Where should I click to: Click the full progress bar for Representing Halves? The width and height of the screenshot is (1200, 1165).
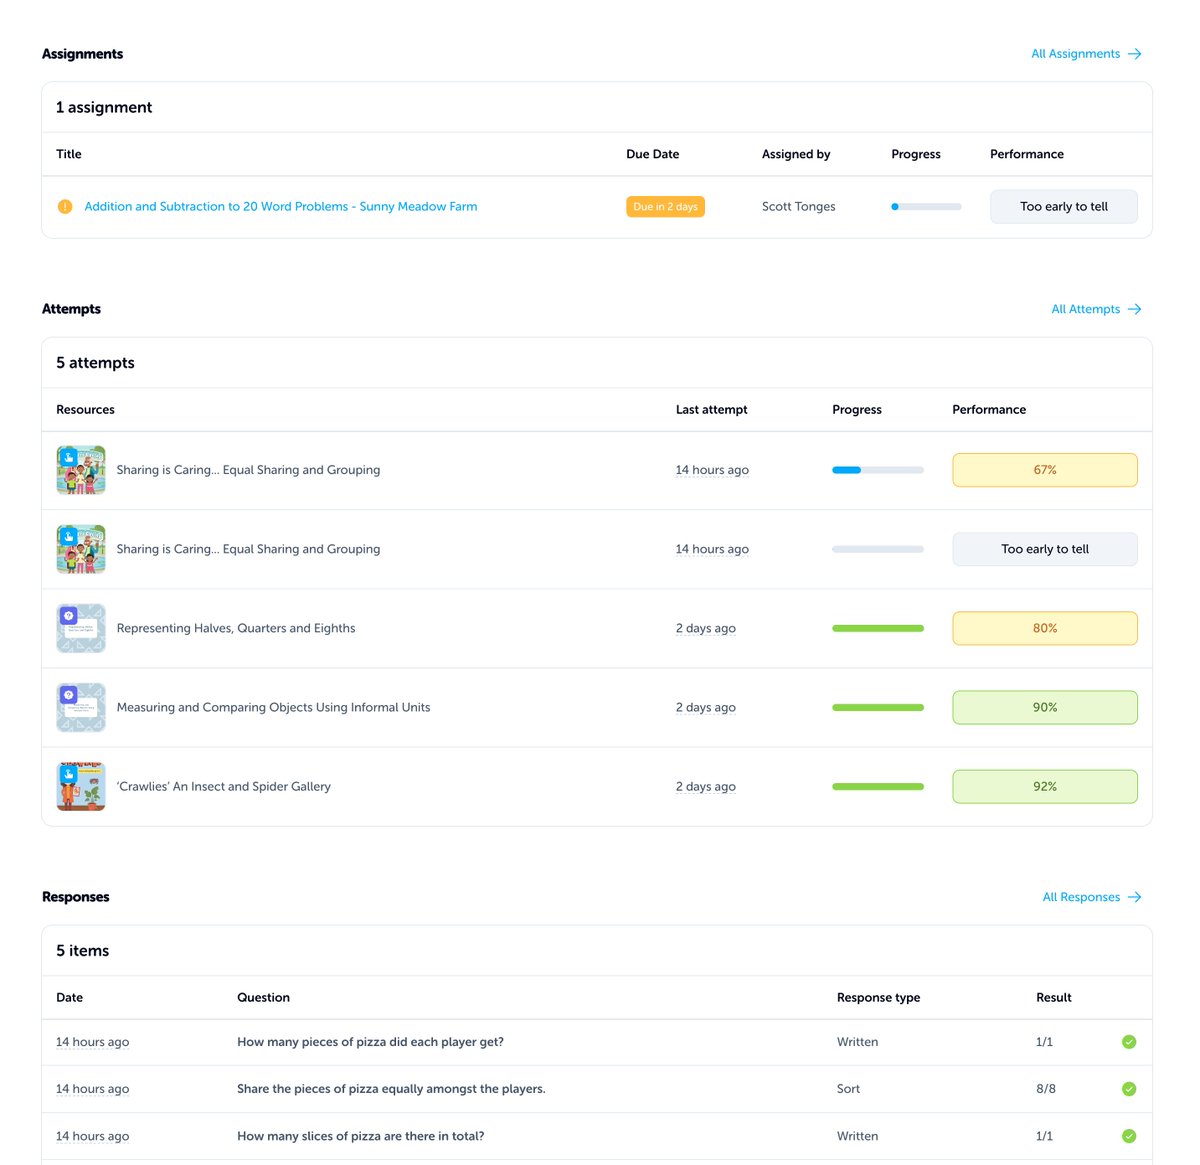click(x=878, y=628)
